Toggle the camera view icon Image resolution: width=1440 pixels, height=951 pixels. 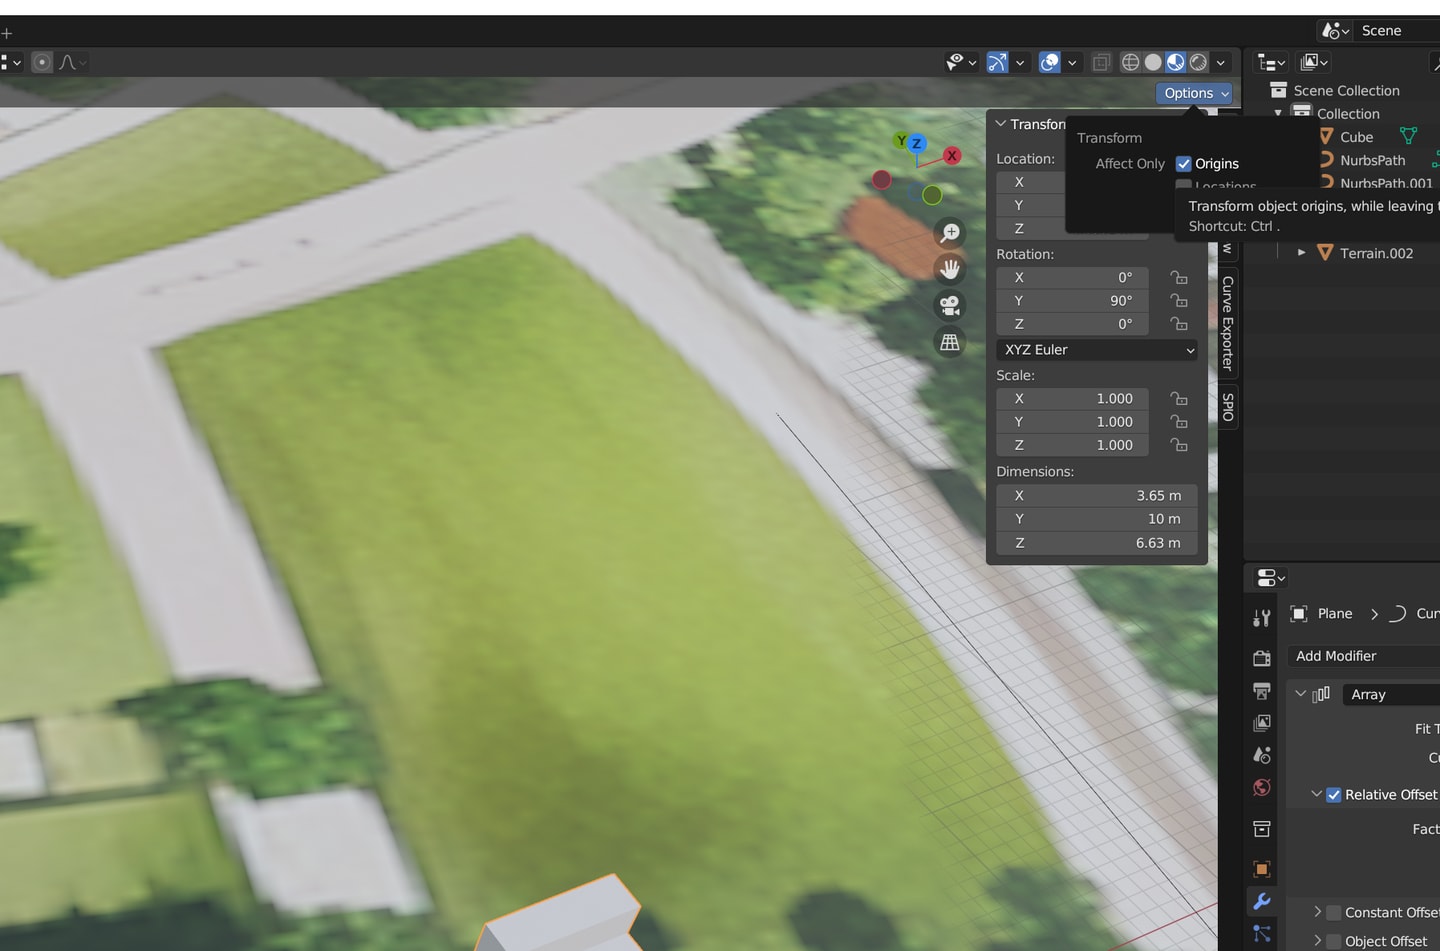pos(950,305)
